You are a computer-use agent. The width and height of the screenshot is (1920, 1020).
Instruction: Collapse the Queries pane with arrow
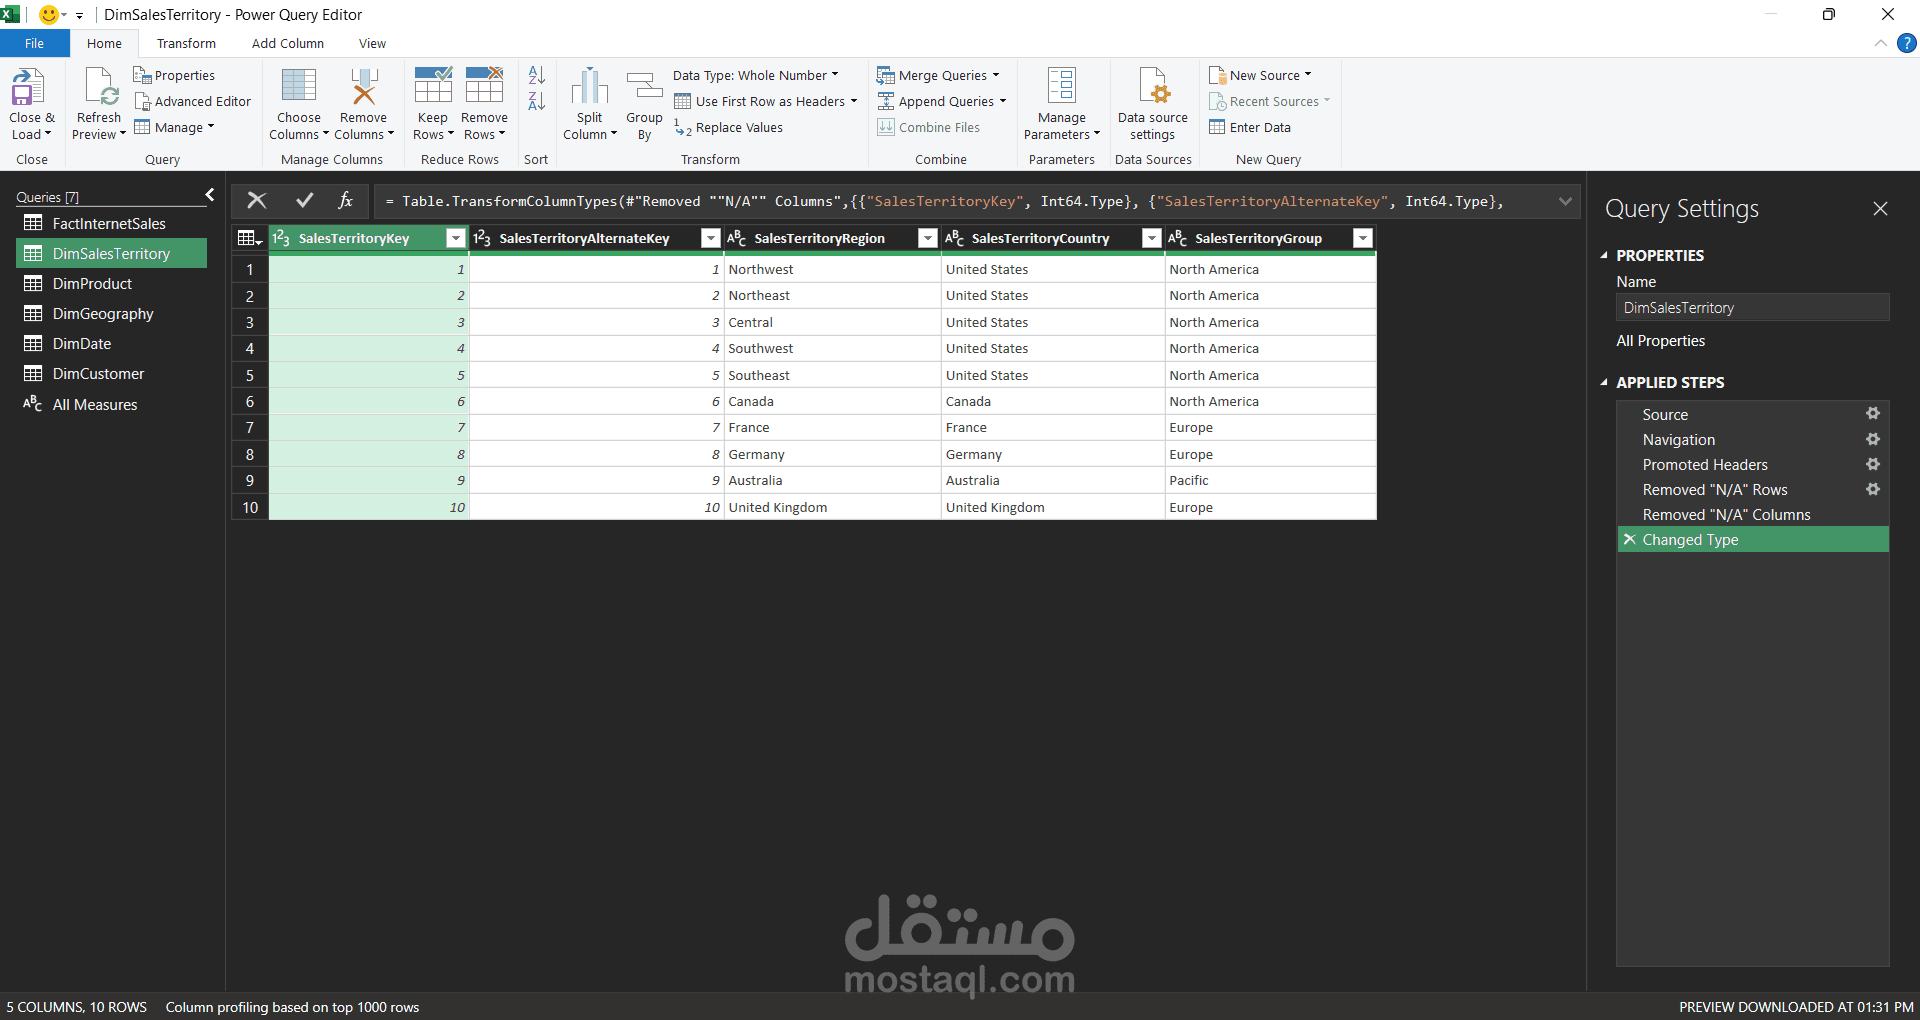point(210,195)
